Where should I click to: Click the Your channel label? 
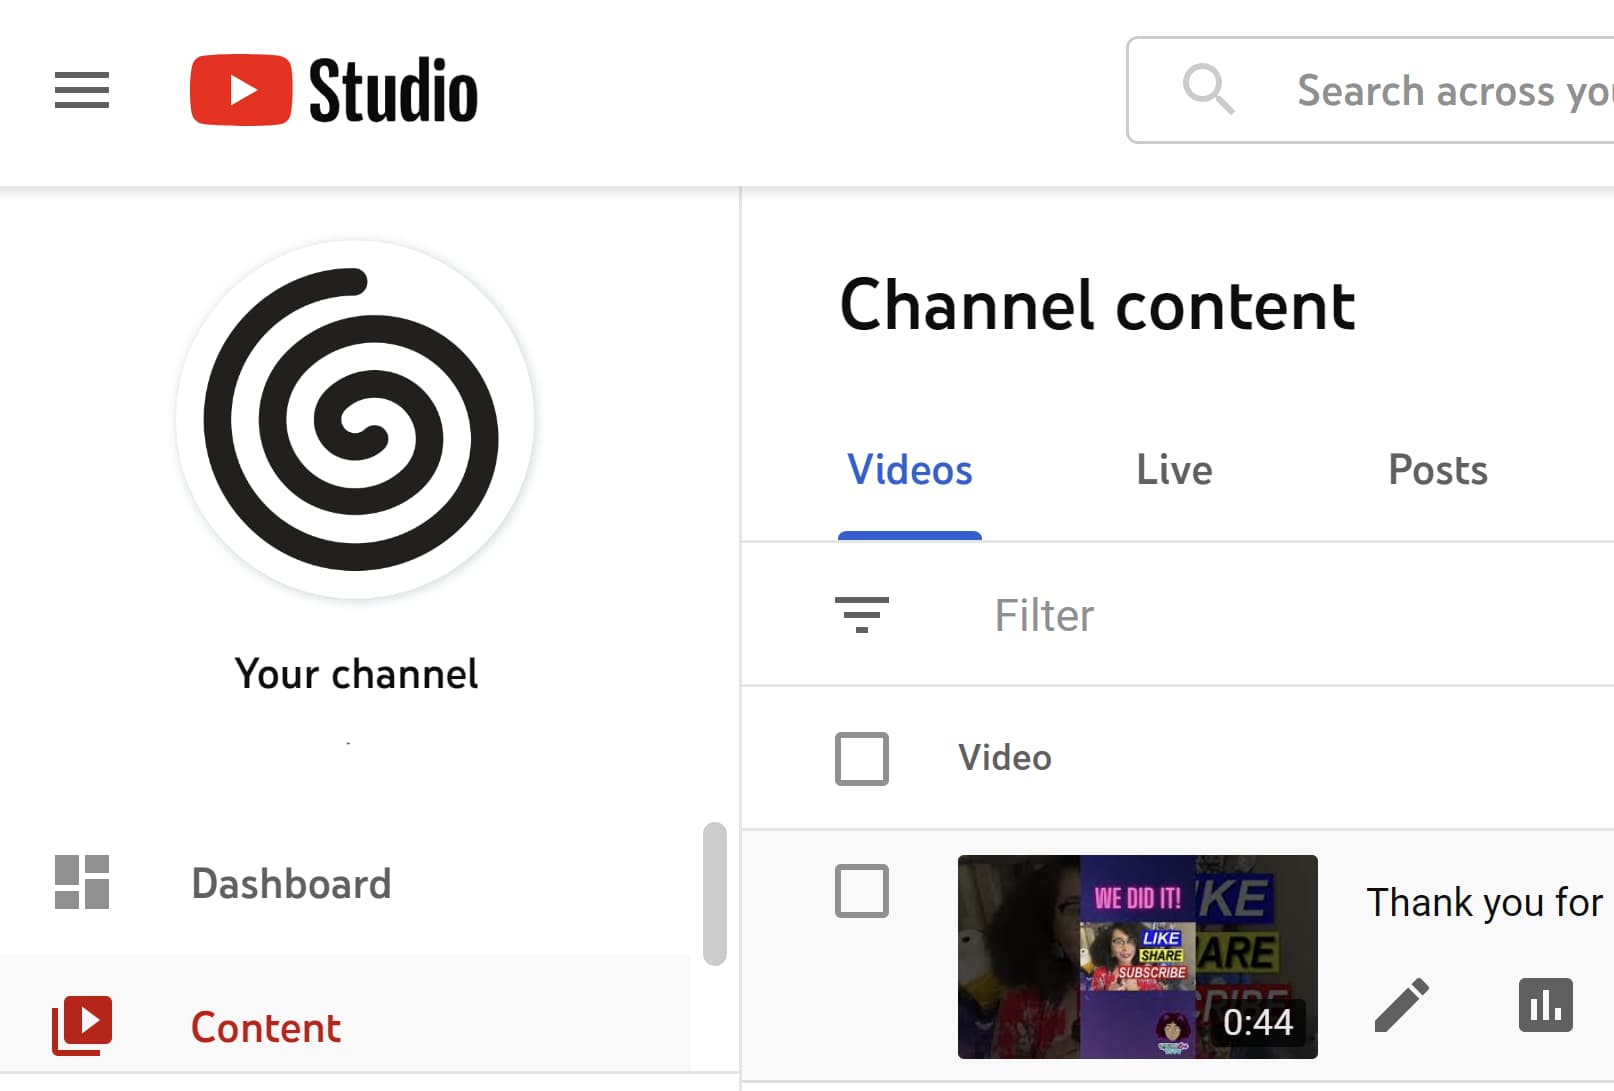(x=355, y=673)
